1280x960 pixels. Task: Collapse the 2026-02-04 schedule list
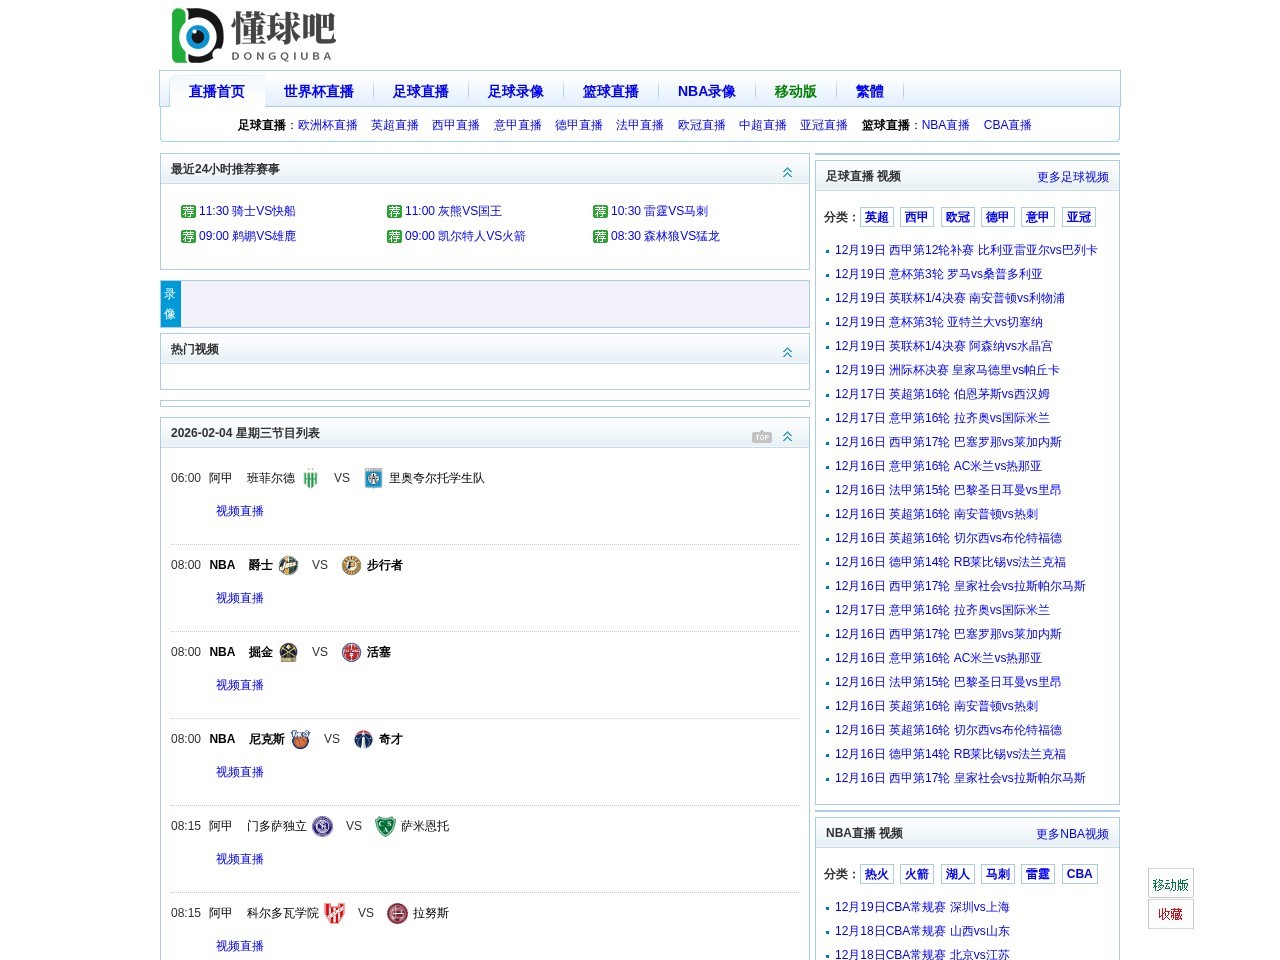click(787, 436)
